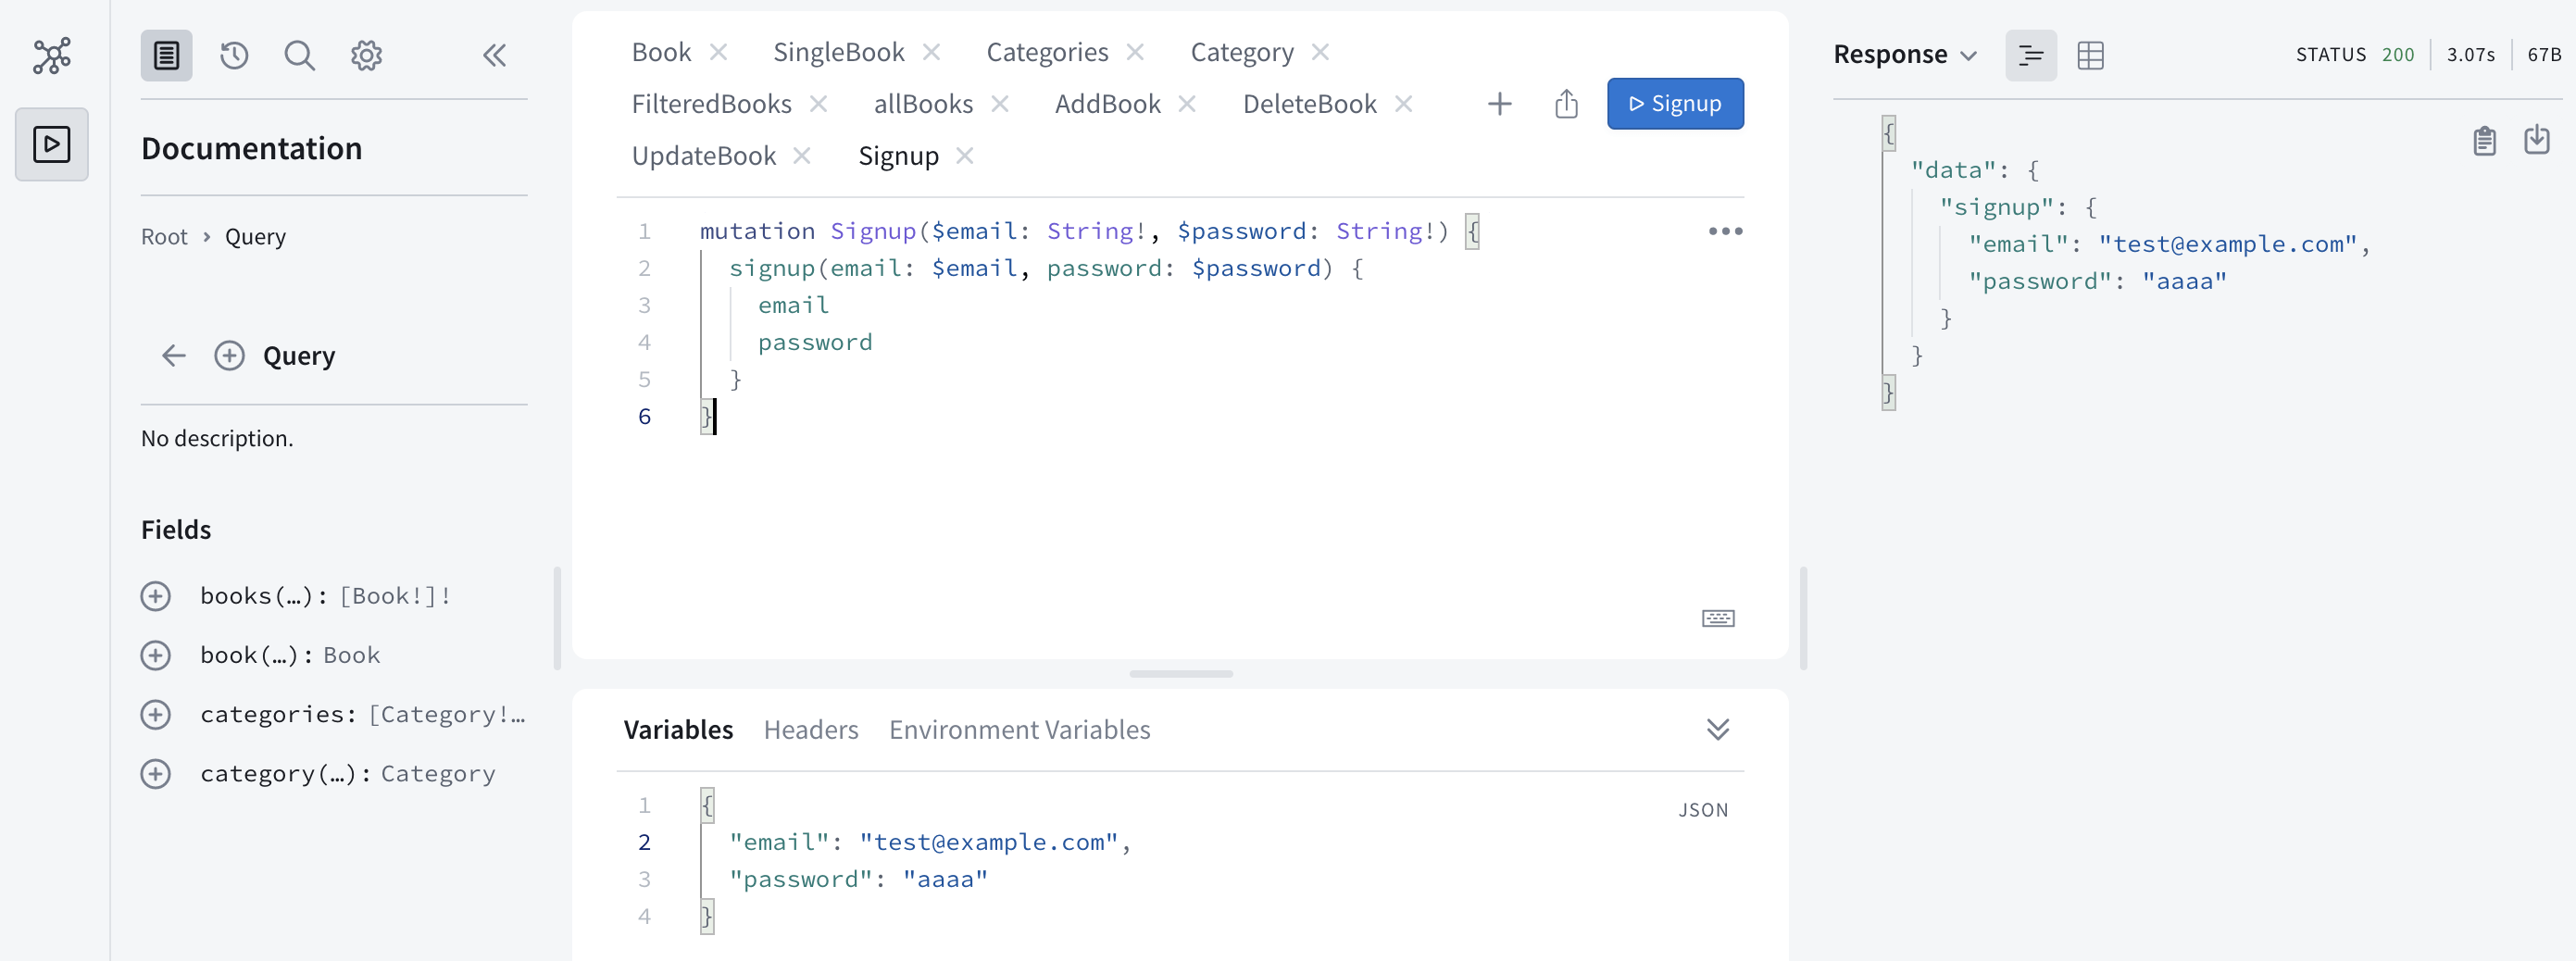2576x961 pixels.
Task: Open the Book return type link
Action: coord(351,655)
